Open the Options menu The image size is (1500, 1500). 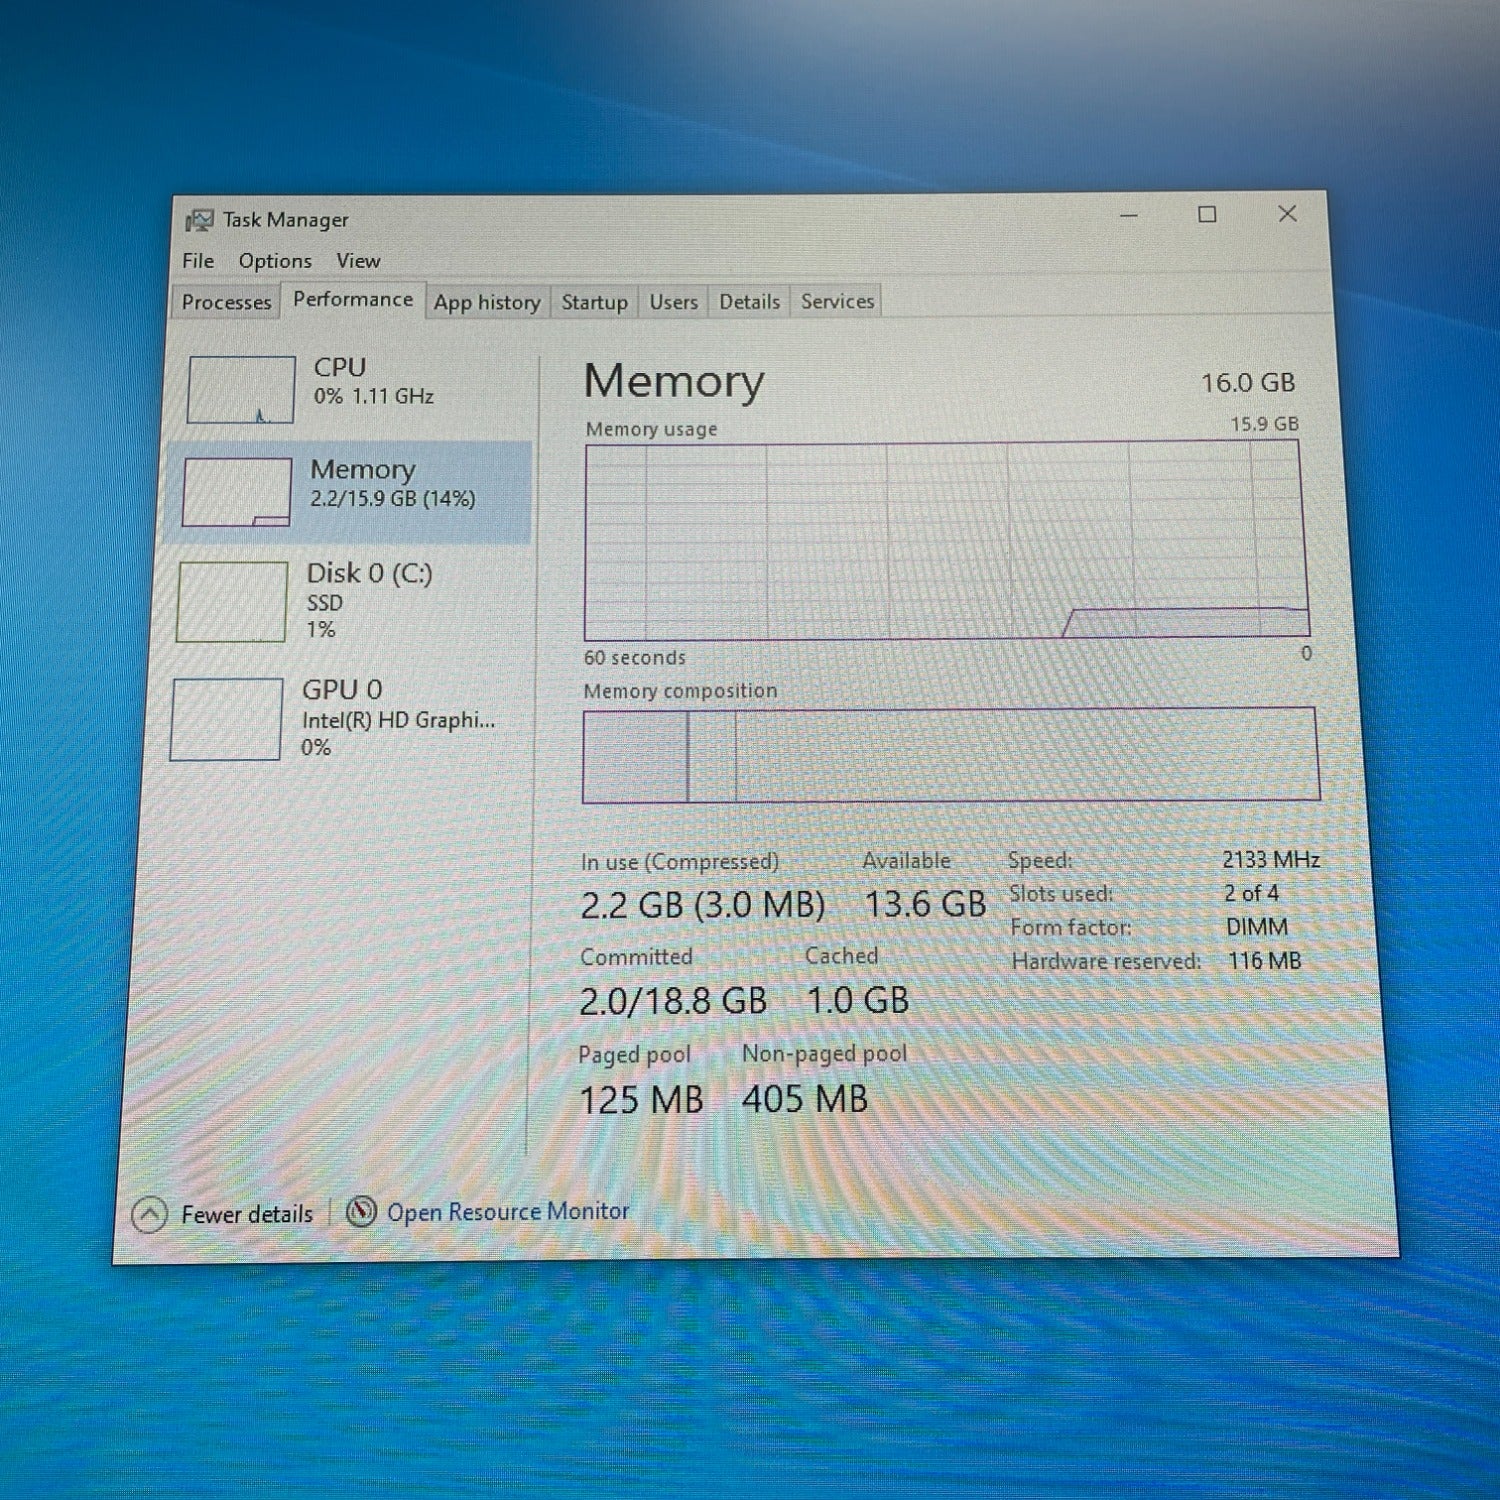pos(275,261)
